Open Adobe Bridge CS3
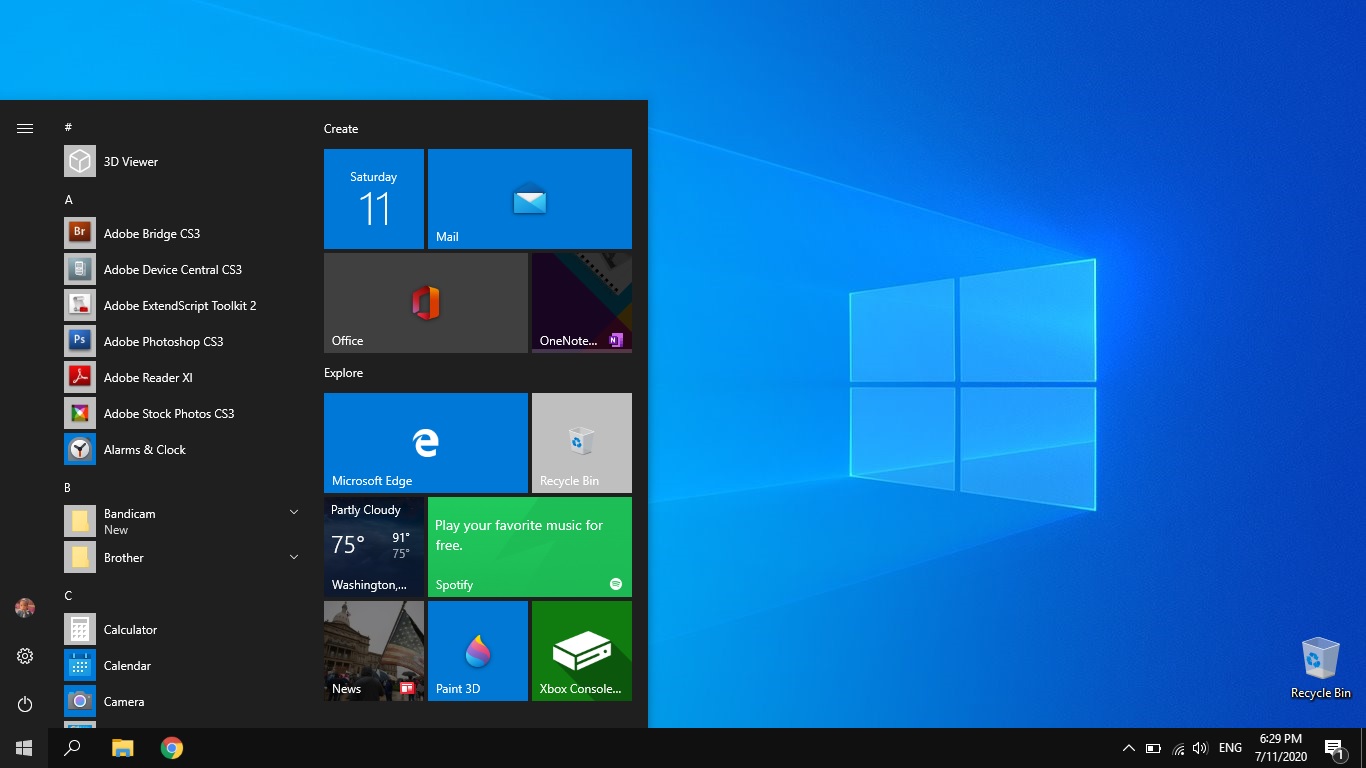This screenshot has height=768, width=1366. pos(151,233)
